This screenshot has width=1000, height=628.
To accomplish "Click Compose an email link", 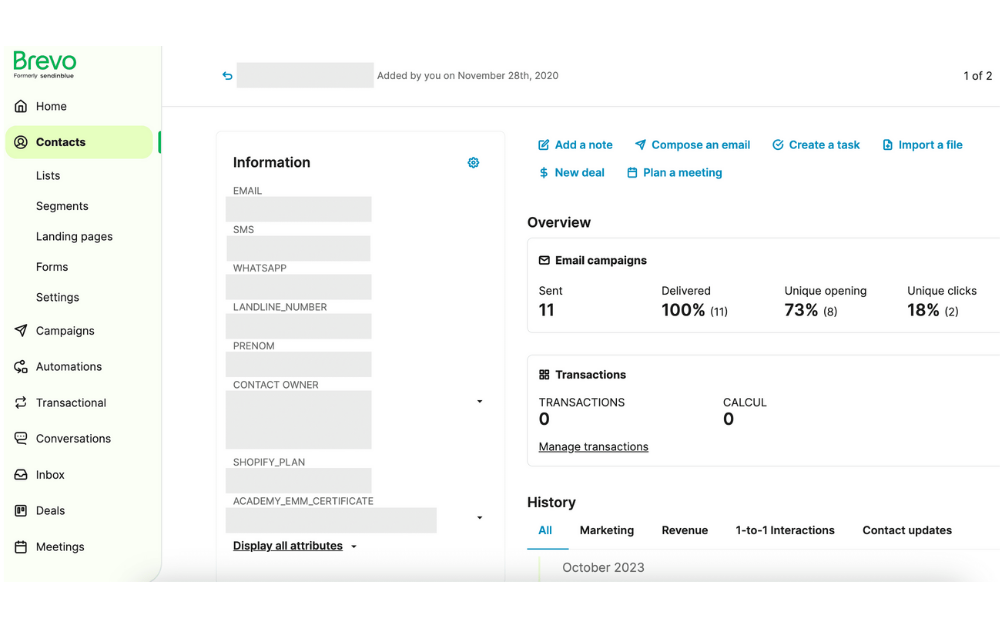I will click(x=700, y=145).
